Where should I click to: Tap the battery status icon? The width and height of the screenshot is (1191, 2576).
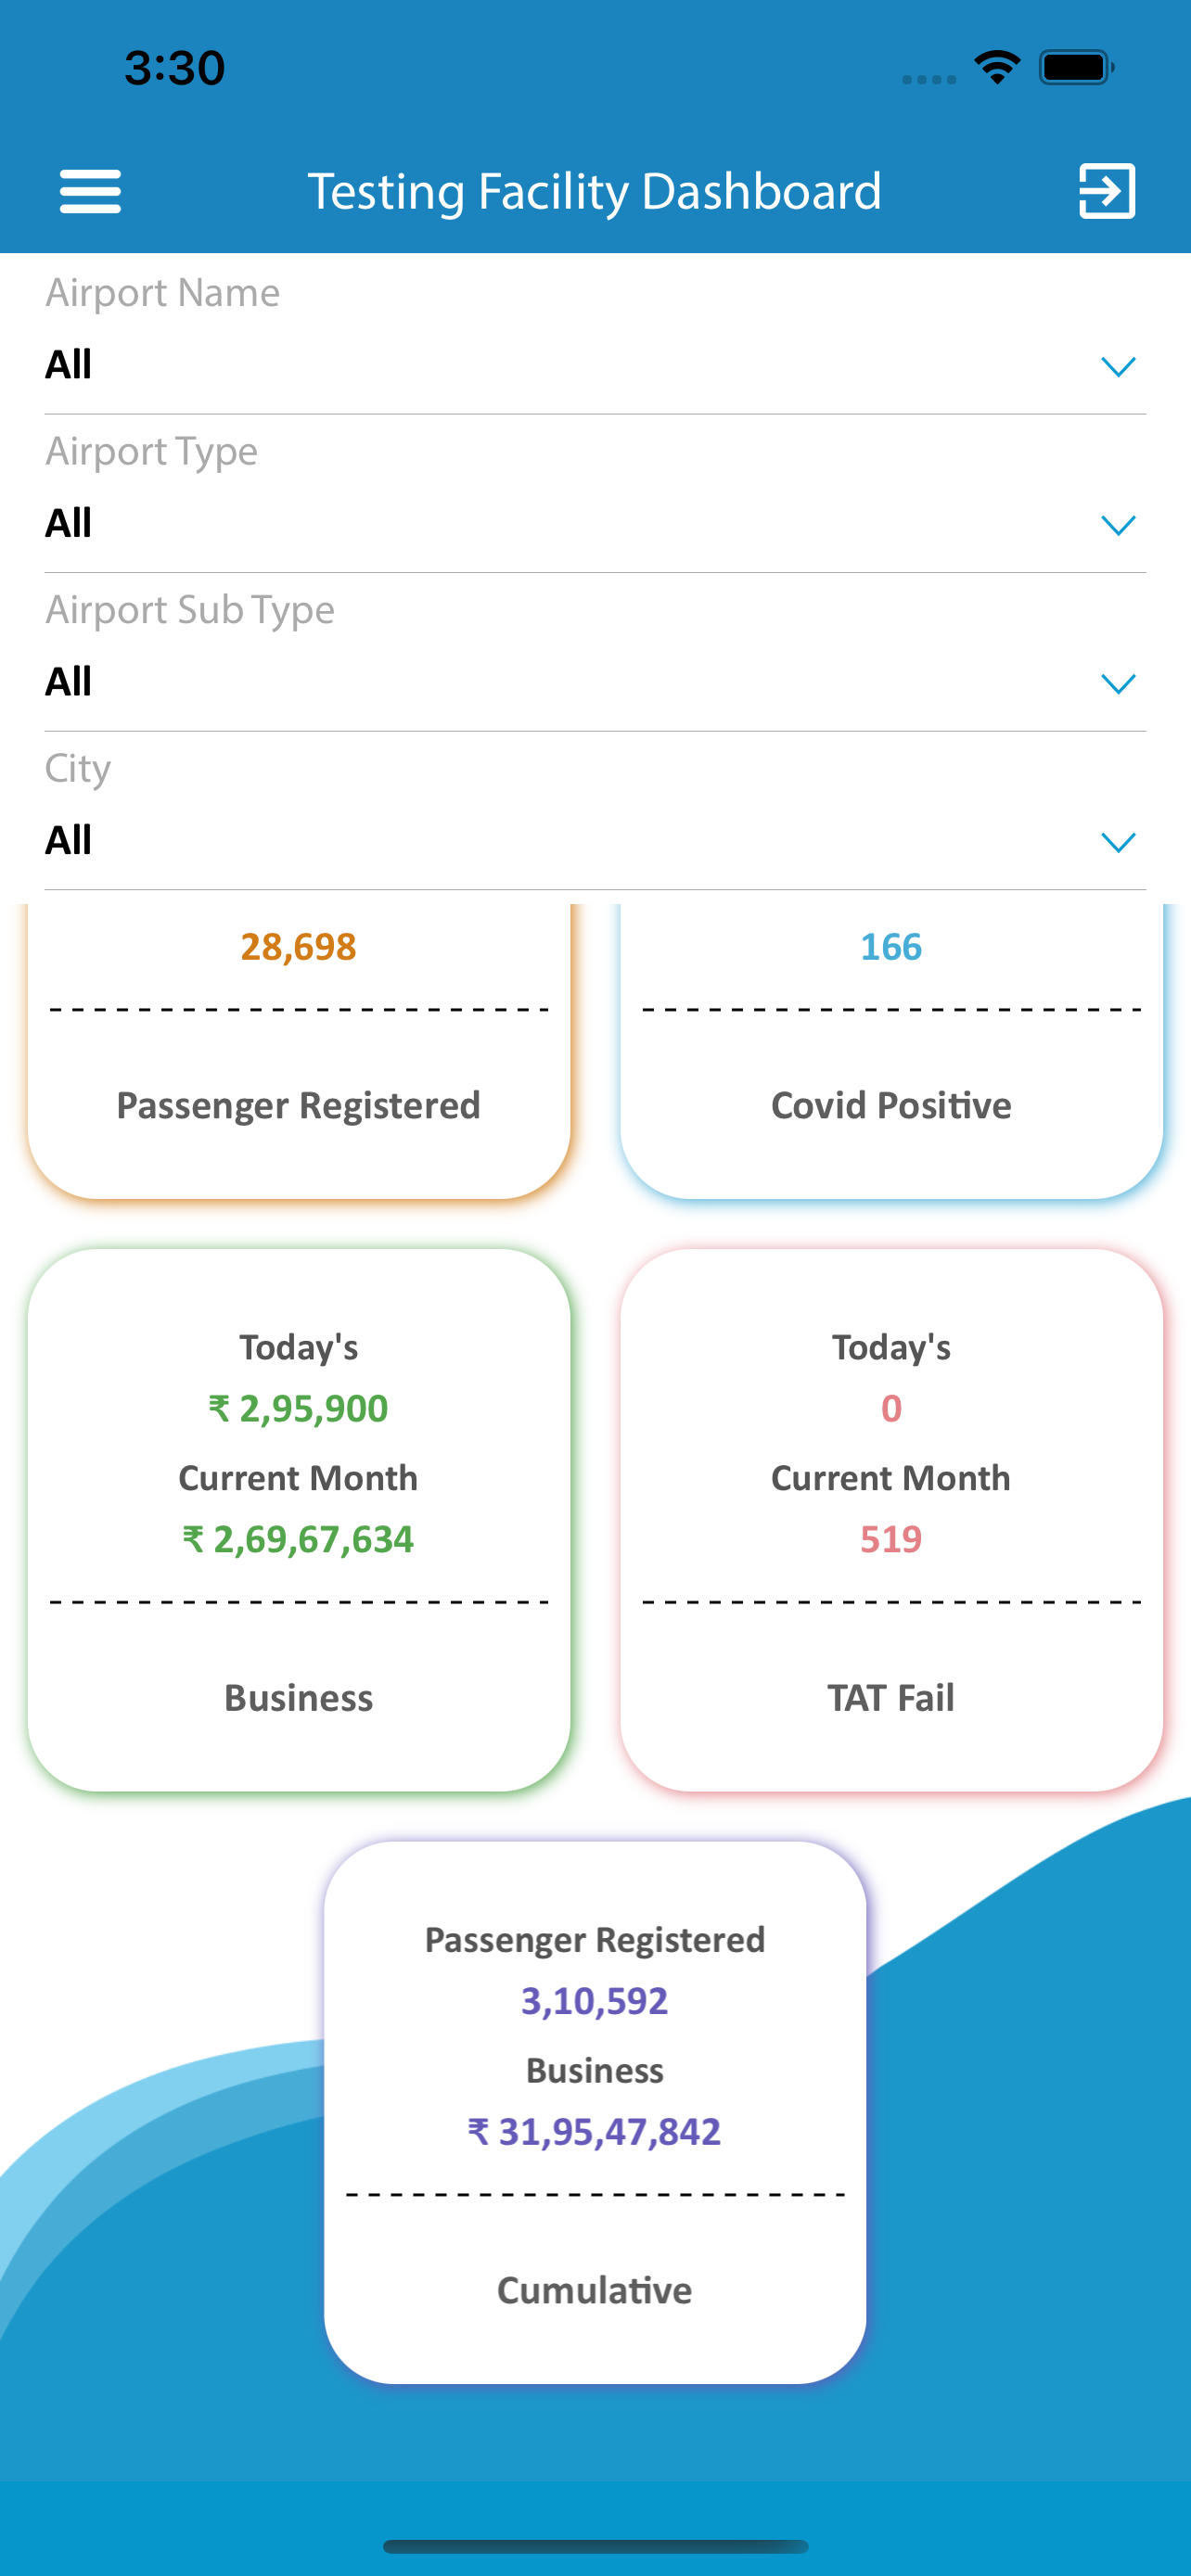point(1075,68)
